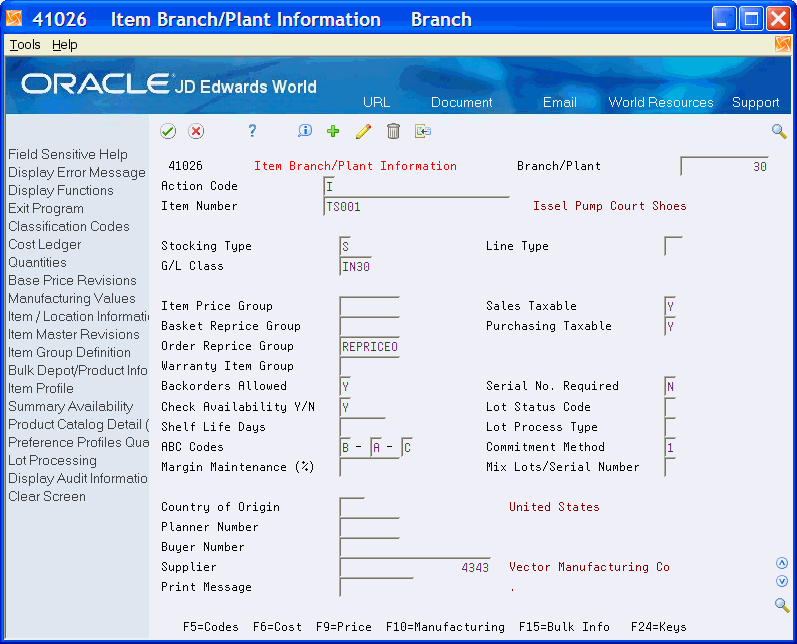Image resolution: width=797 pixels, height=644 pixels.
Task: Click the exit program toolbar icon
Action: (422, 131)
